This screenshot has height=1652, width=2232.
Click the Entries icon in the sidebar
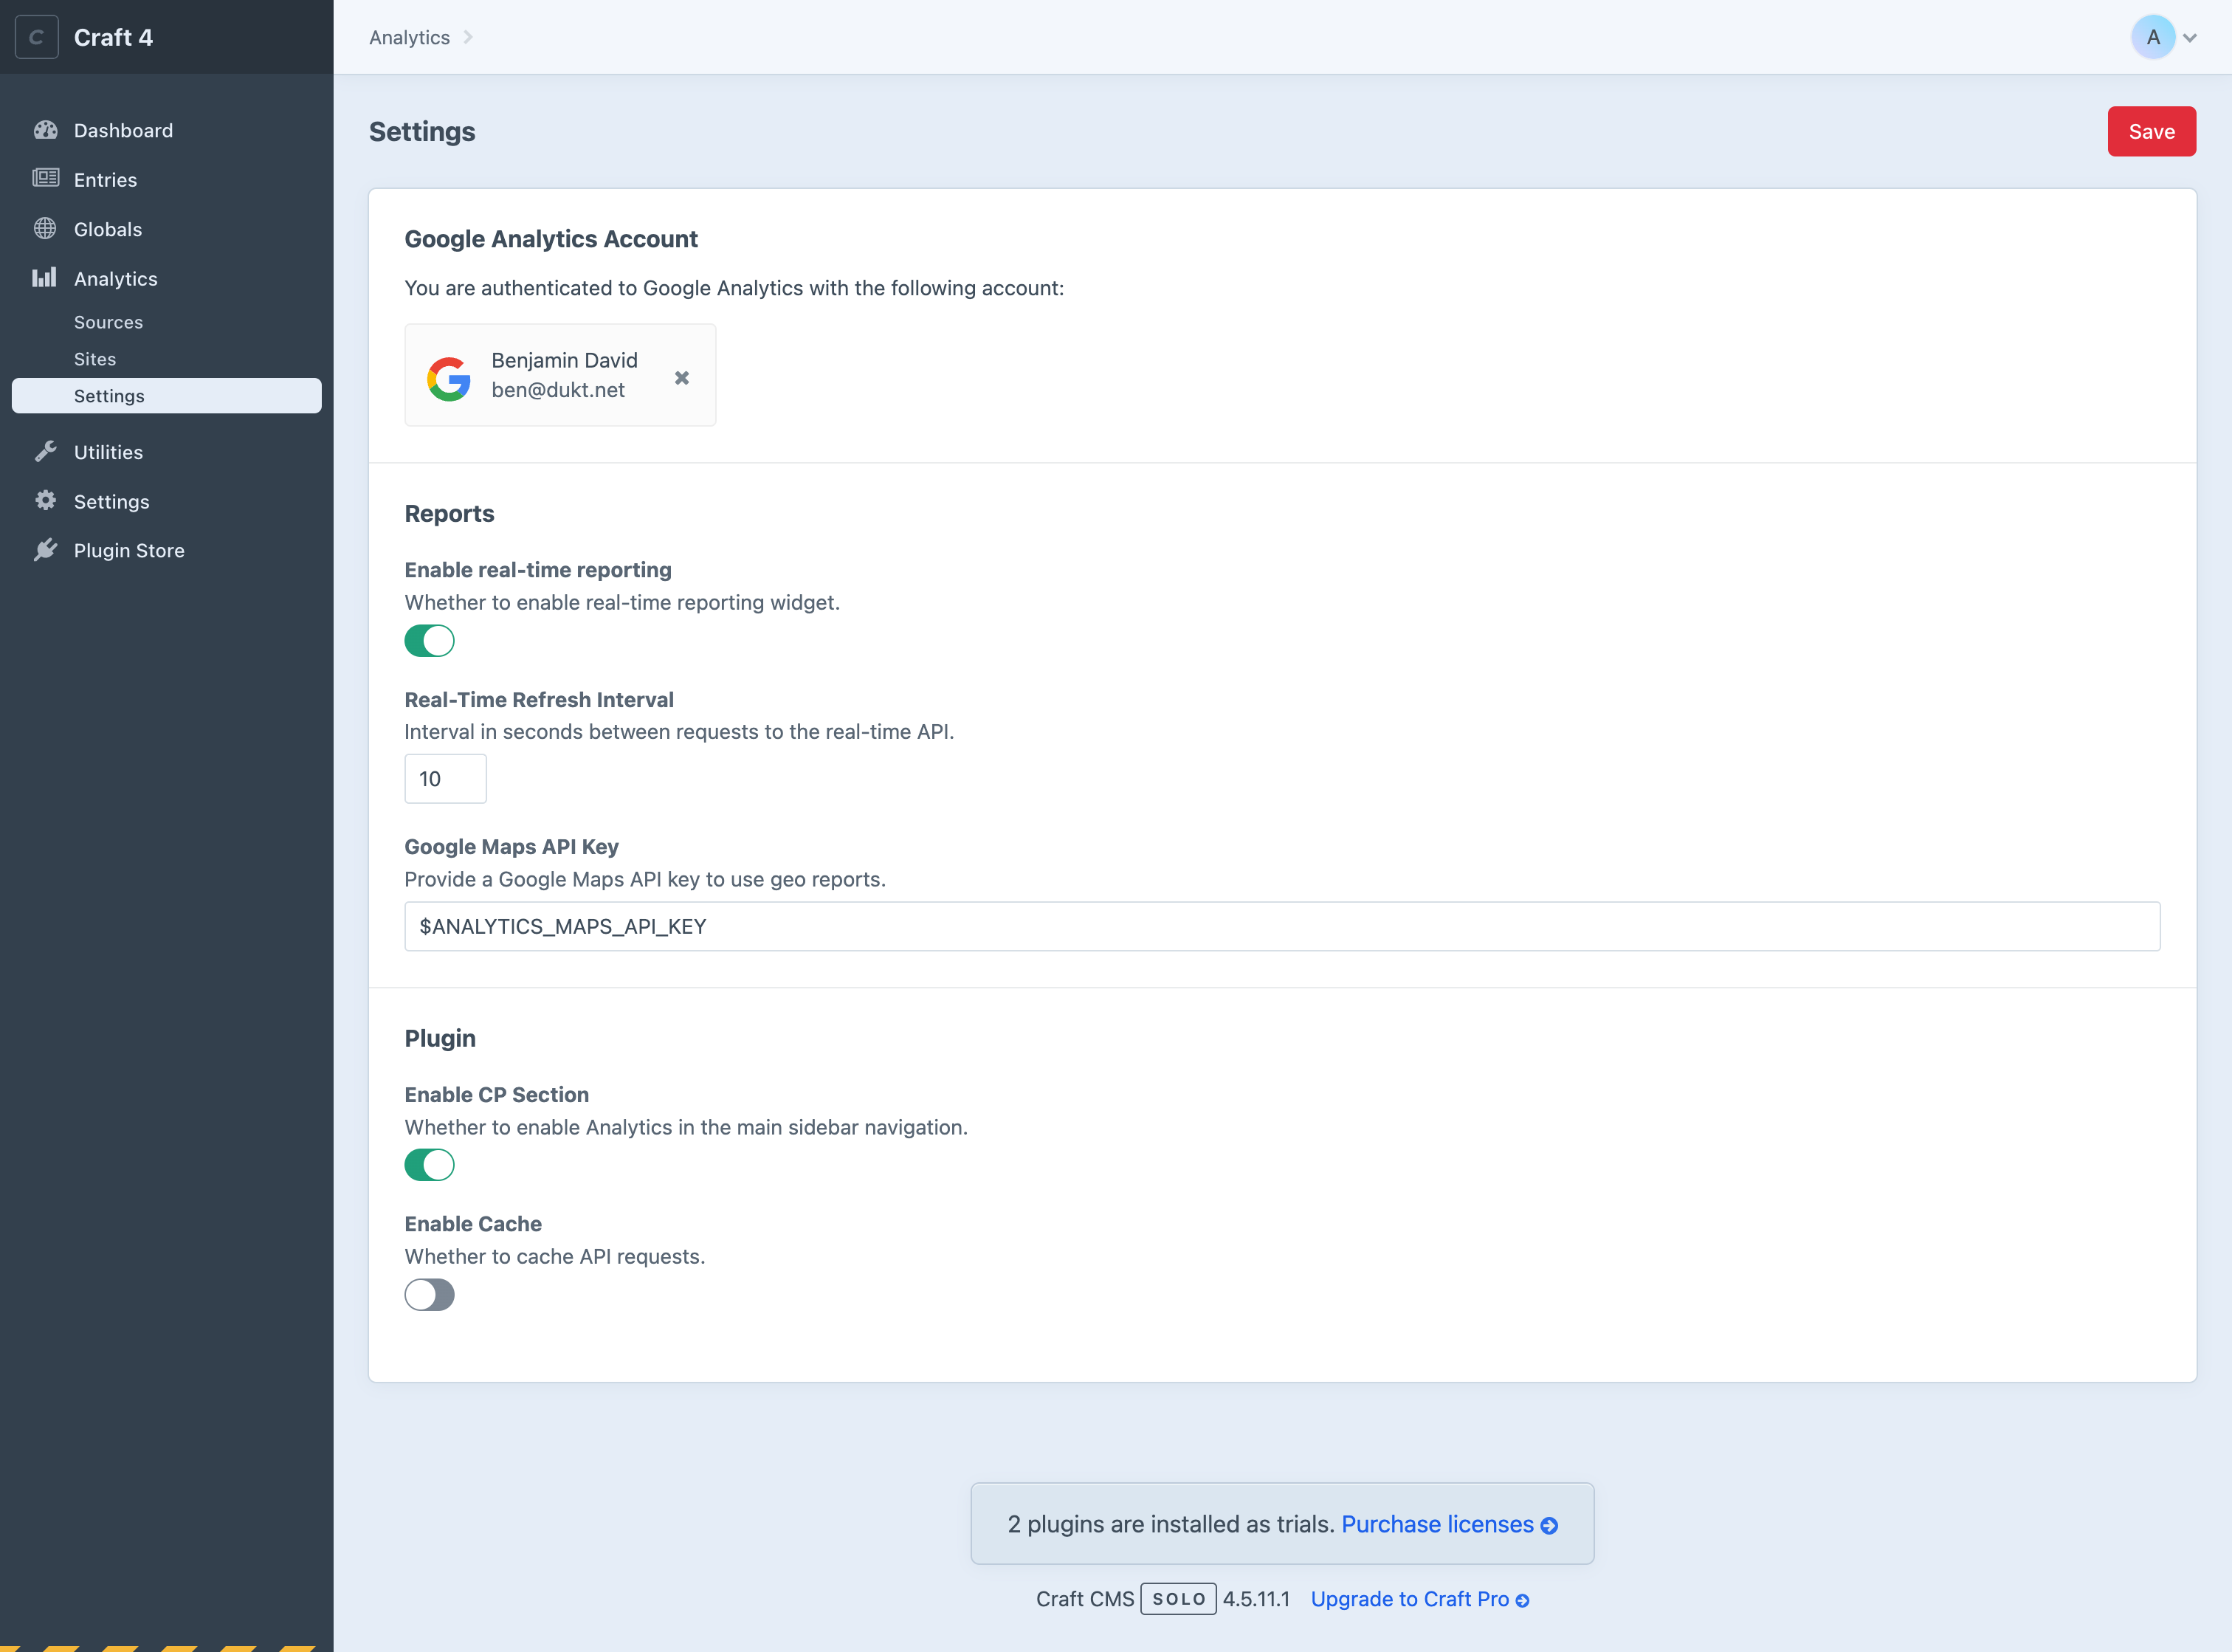[46, 179]
